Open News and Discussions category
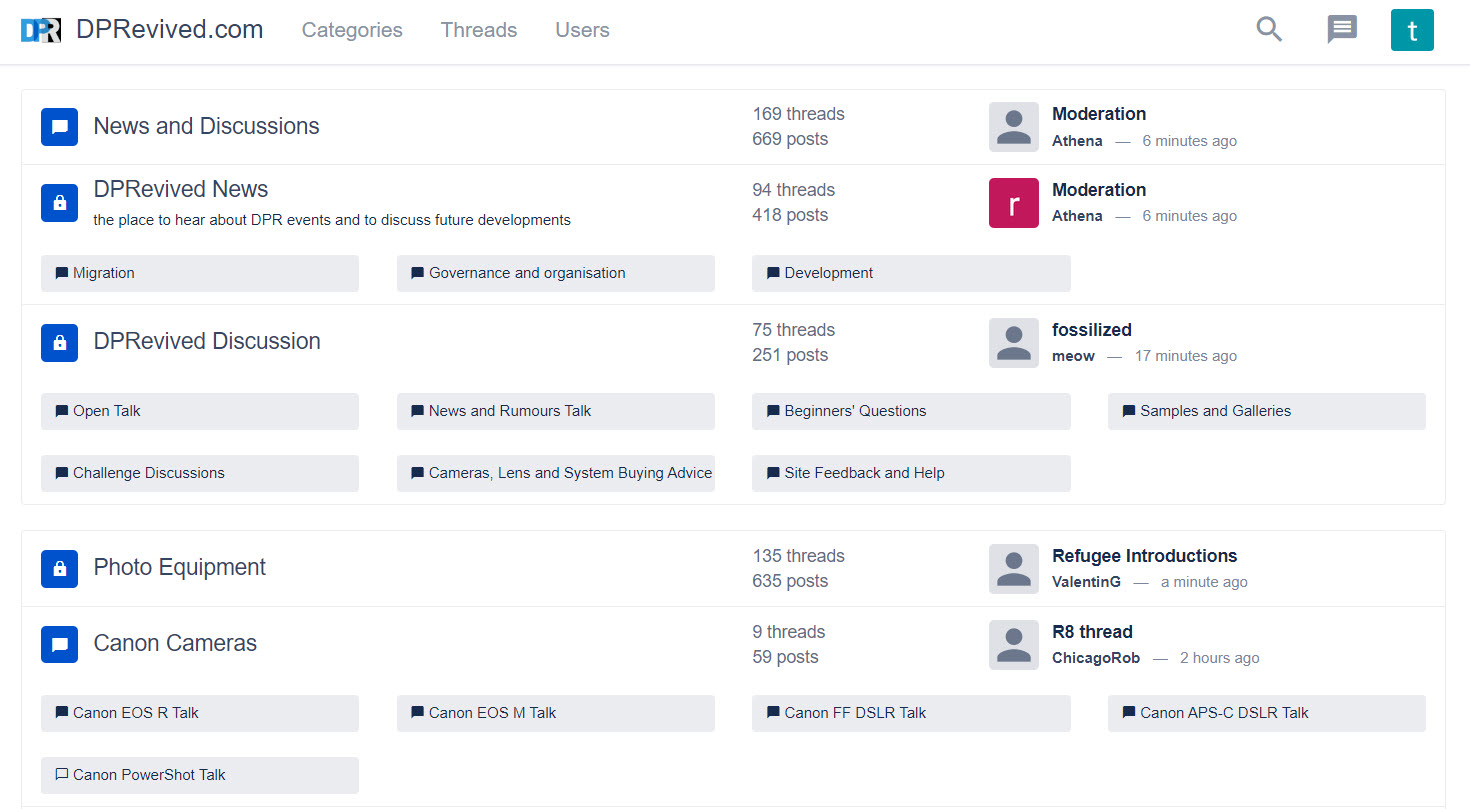 [x=206, y=126]
